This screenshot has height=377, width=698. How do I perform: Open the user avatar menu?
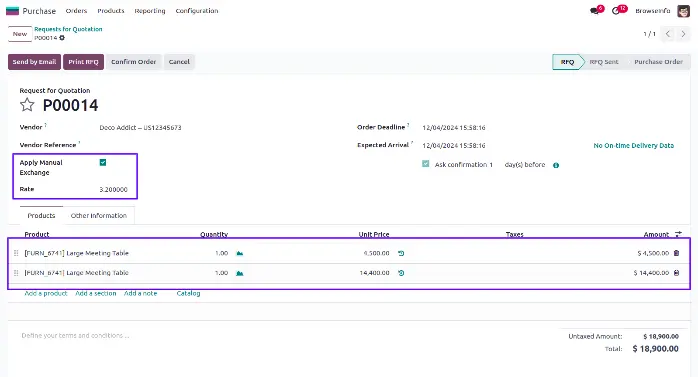tap(683, 11)
